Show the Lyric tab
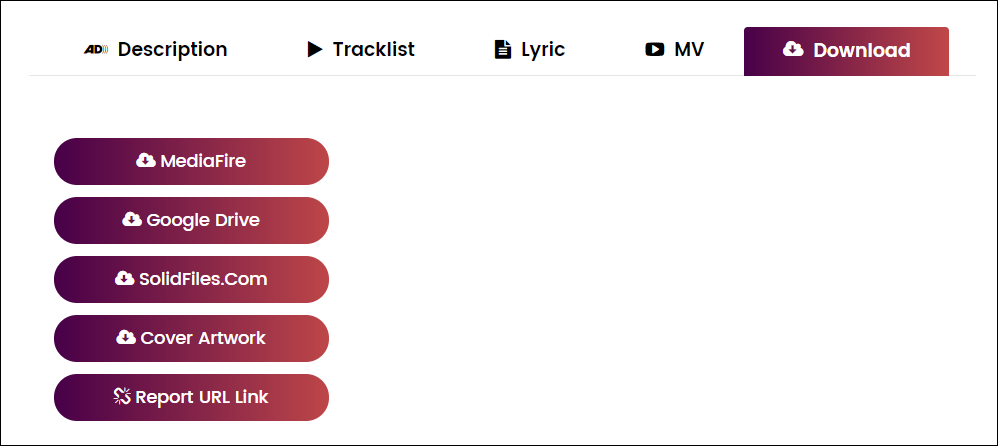Viewport: 998px width, 446px height. [543, 49]
